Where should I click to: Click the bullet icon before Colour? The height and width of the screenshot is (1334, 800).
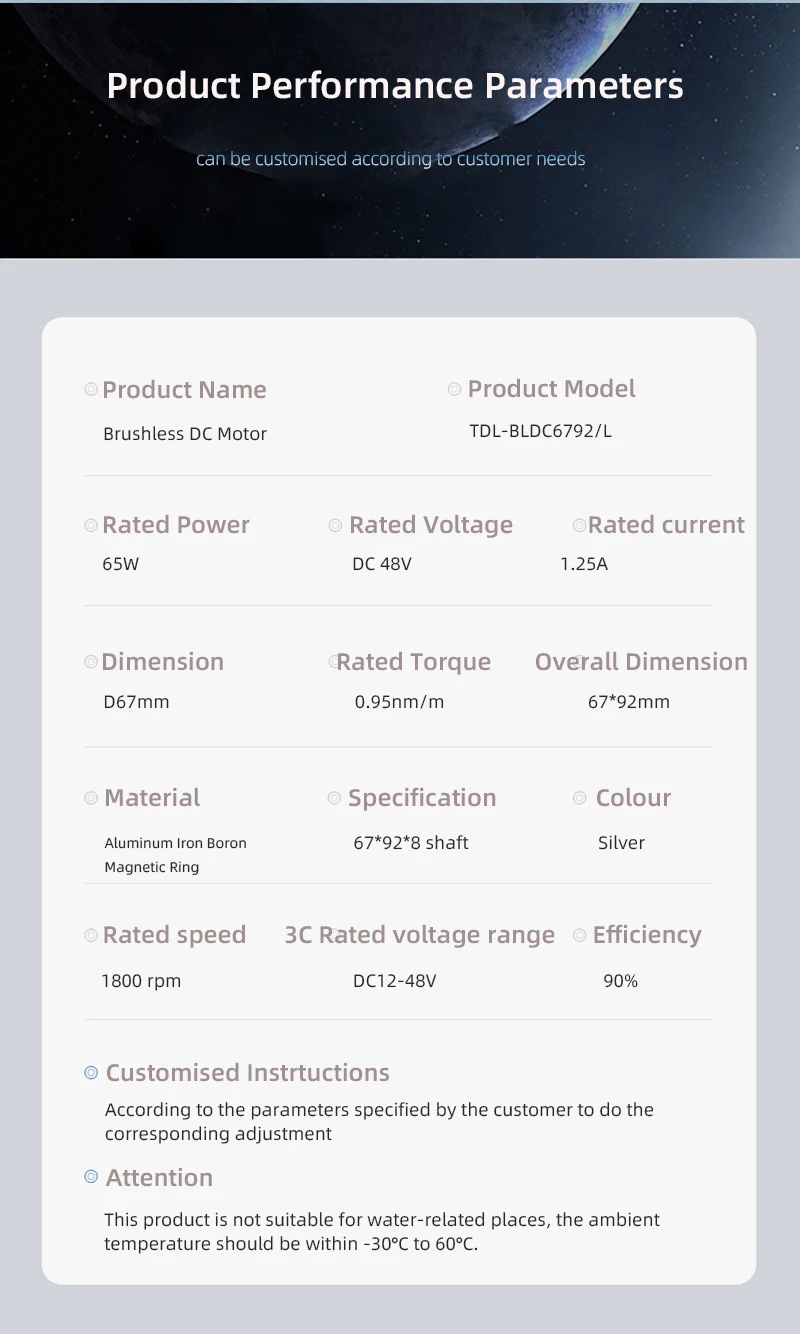pos(580,798)
